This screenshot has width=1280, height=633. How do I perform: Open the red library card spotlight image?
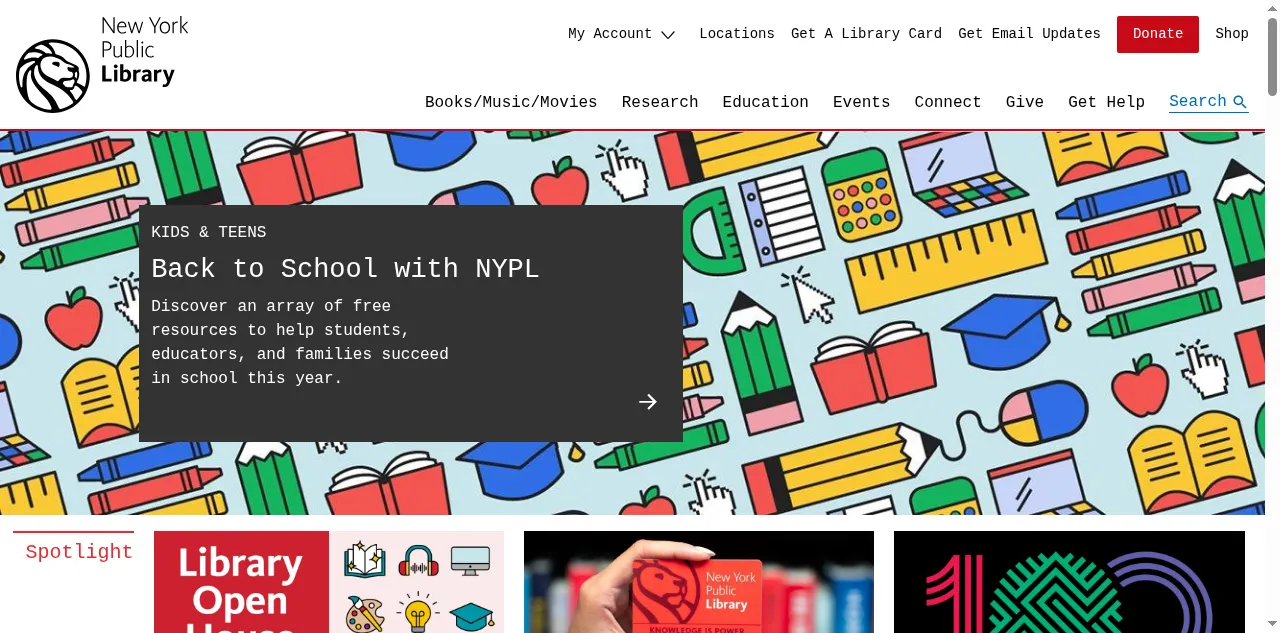(699, 582)
